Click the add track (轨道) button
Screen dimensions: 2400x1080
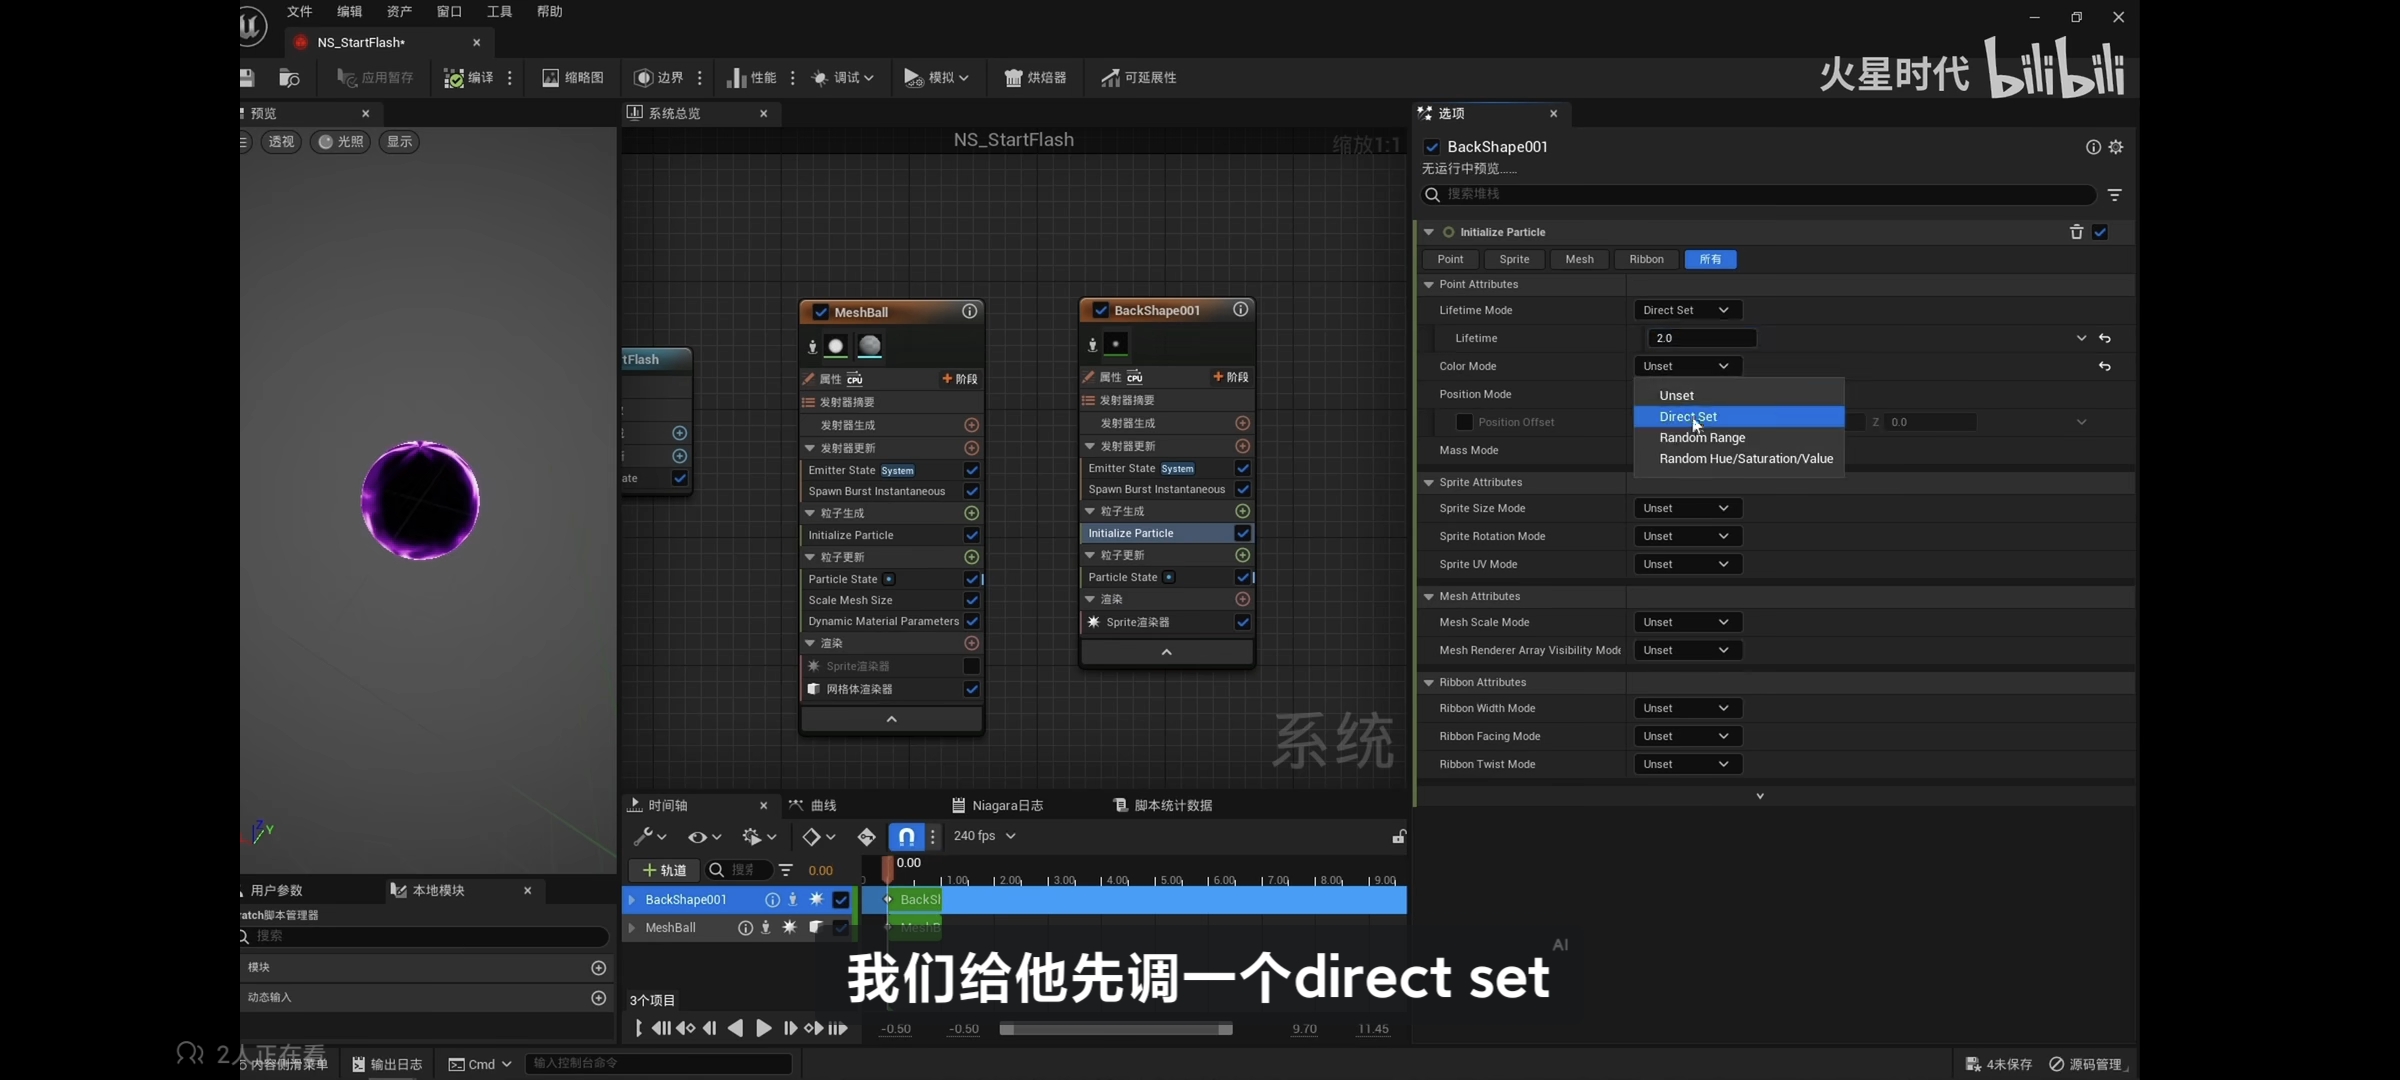(664, 870)
